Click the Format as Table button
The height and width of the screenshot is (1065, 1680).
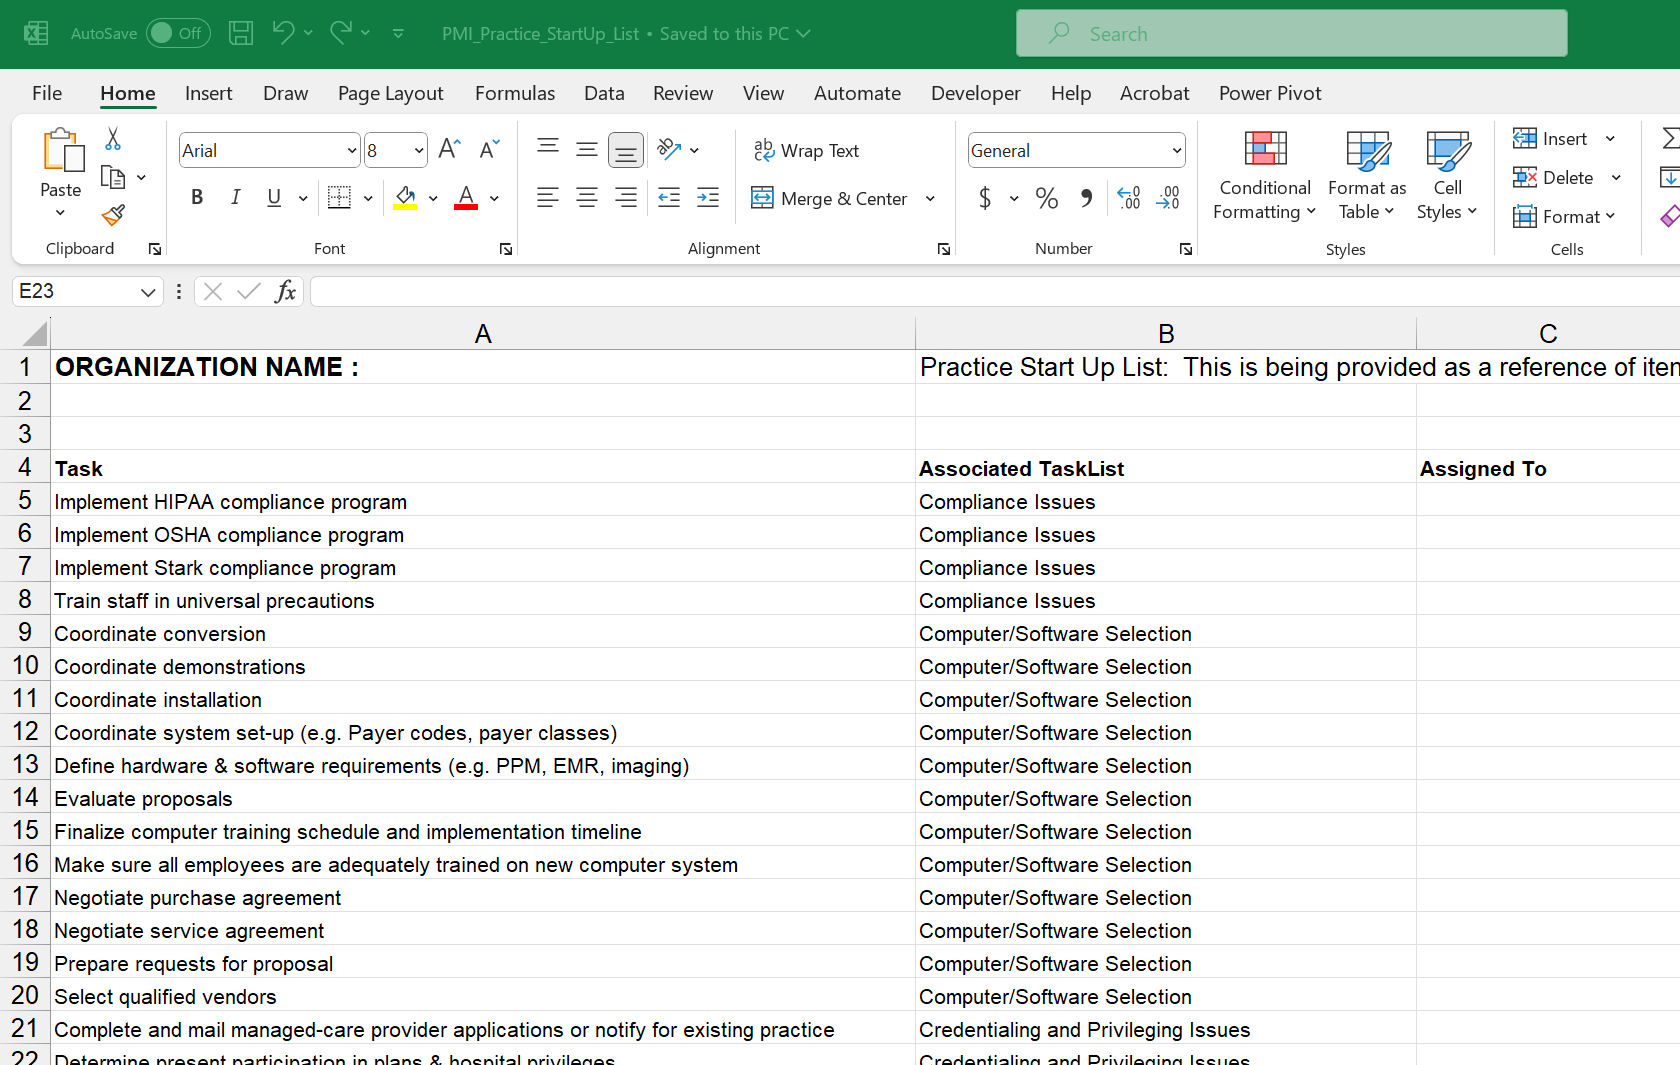[1366, 176]
